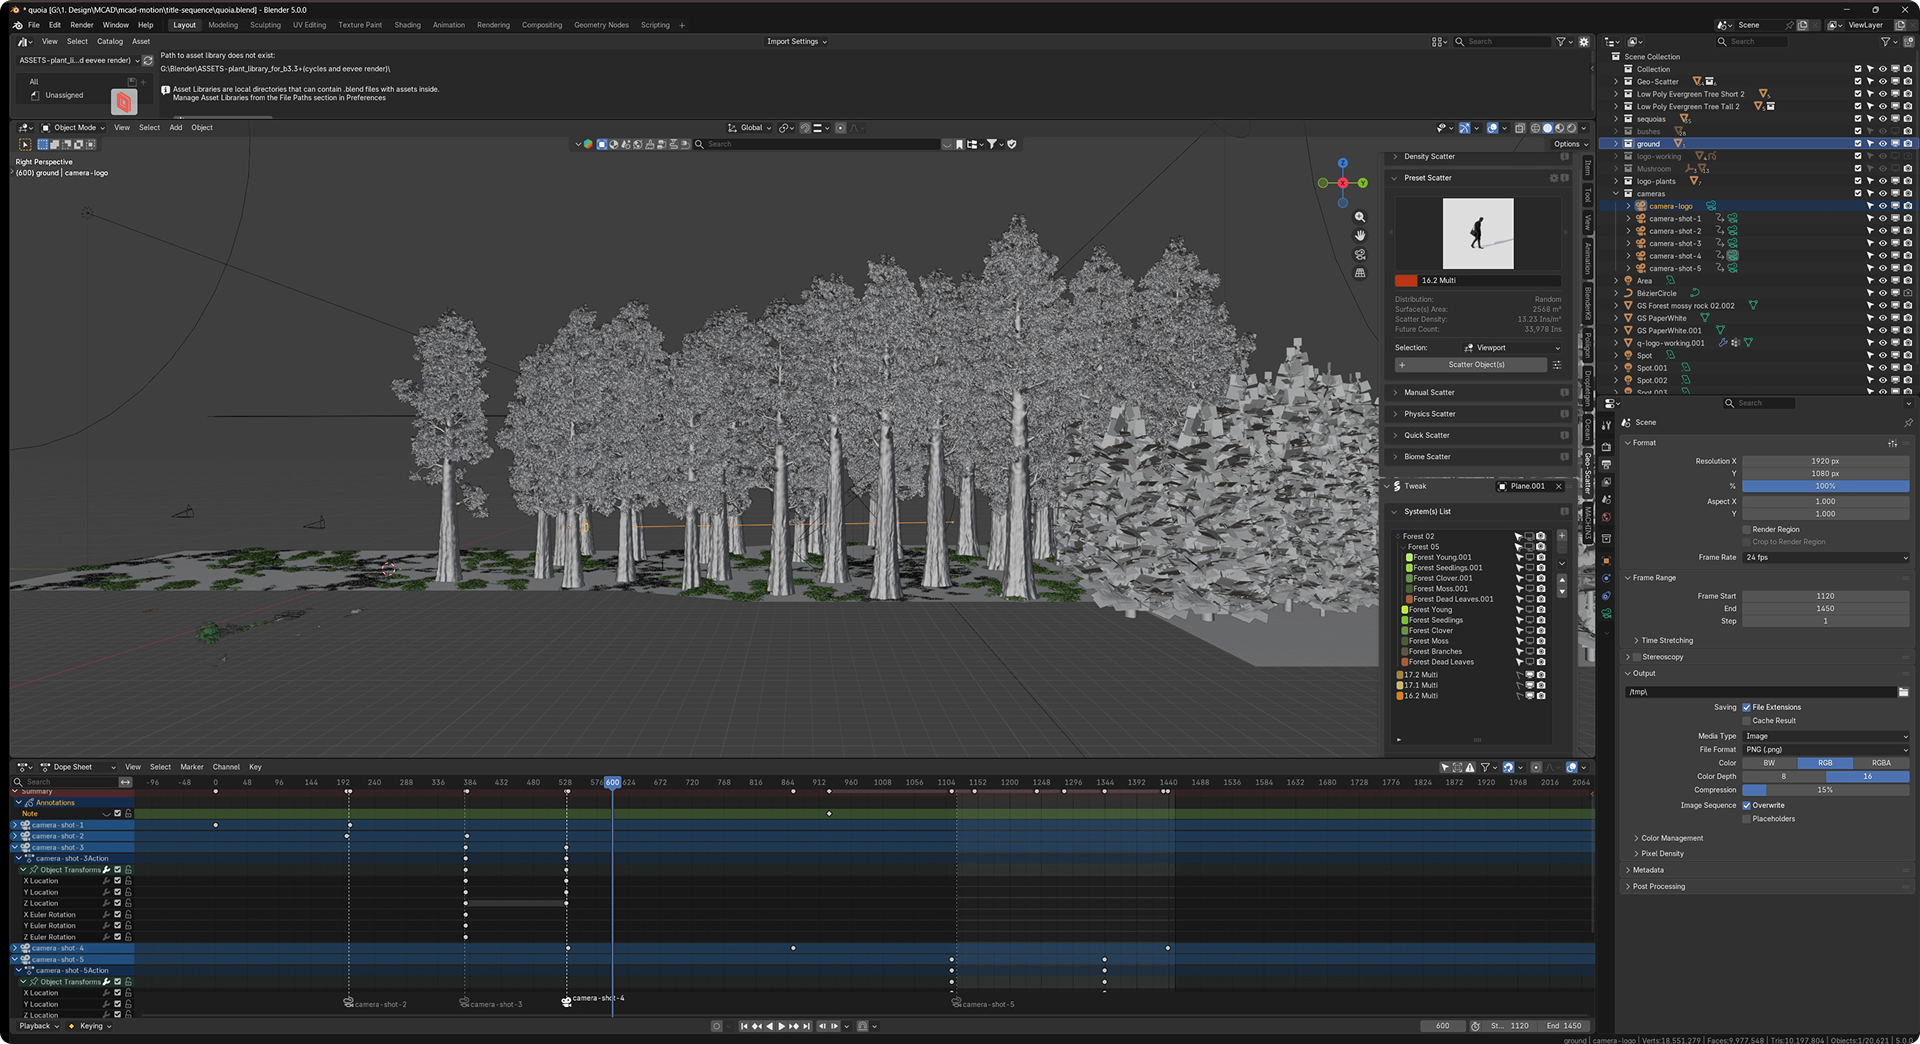Open the View Layer properties icon
This screenshot has width=1920, height=1044.
tap(1606, 482)
